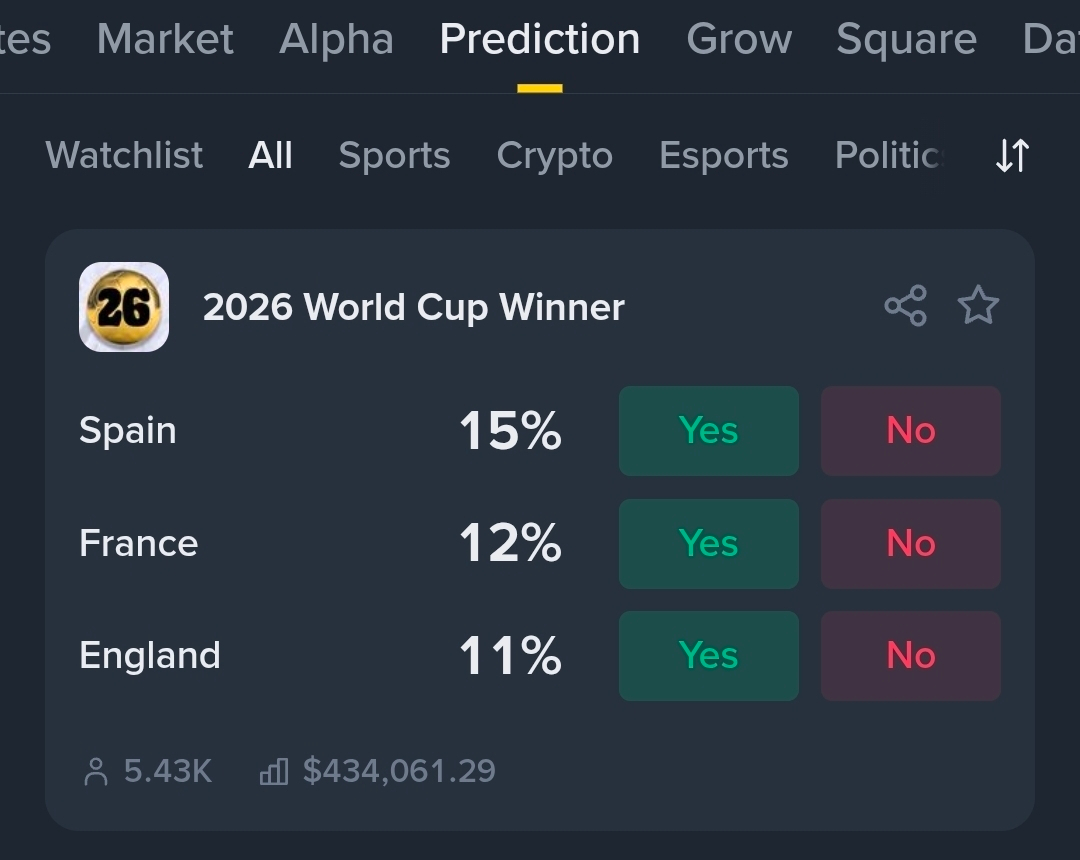The width and height of the screenshot is (1080, 860).
Task: Add World Cup market to watchlist star
Action: (x=978, y=306)
